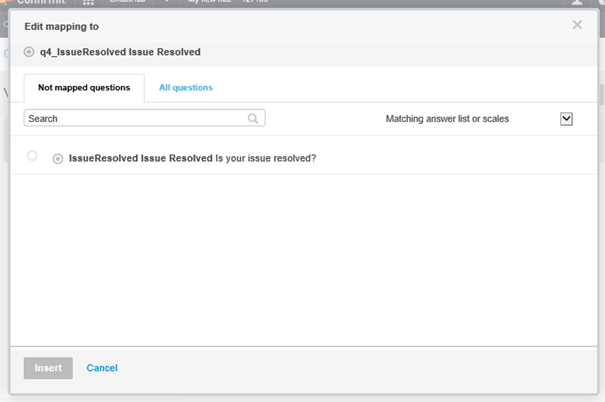The image size is (605, 402).
Task: Cancel the mapping edit
Action: coord(102,368)
